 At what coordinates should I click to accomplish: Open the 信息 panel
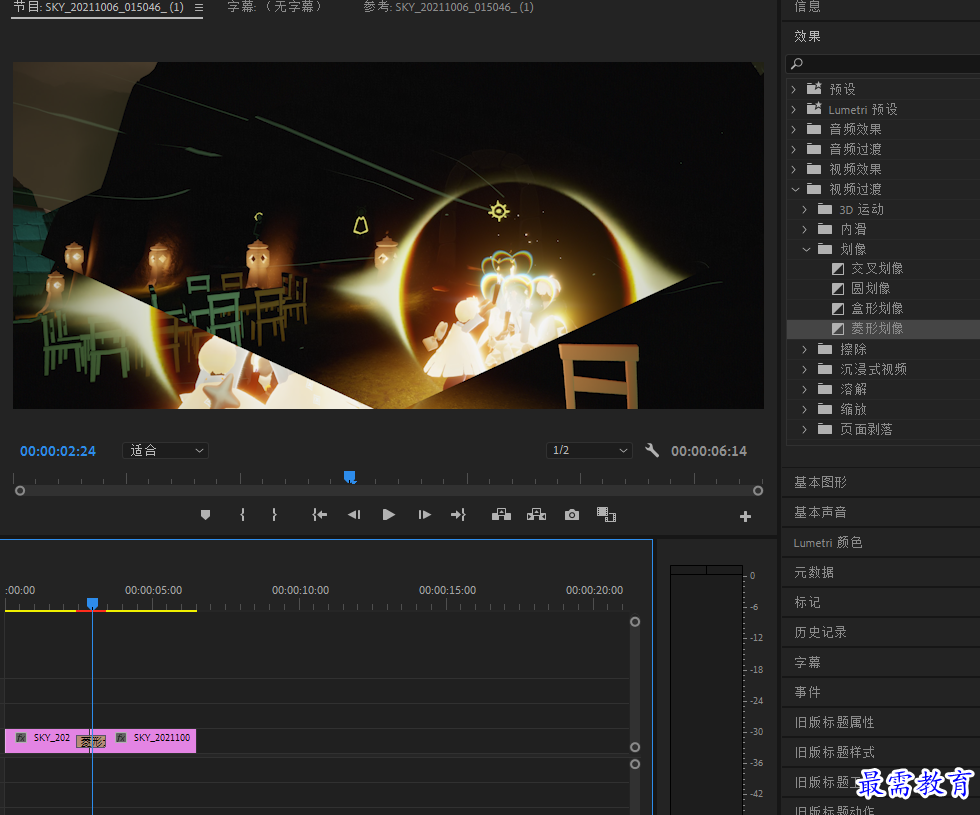point(807,6)
